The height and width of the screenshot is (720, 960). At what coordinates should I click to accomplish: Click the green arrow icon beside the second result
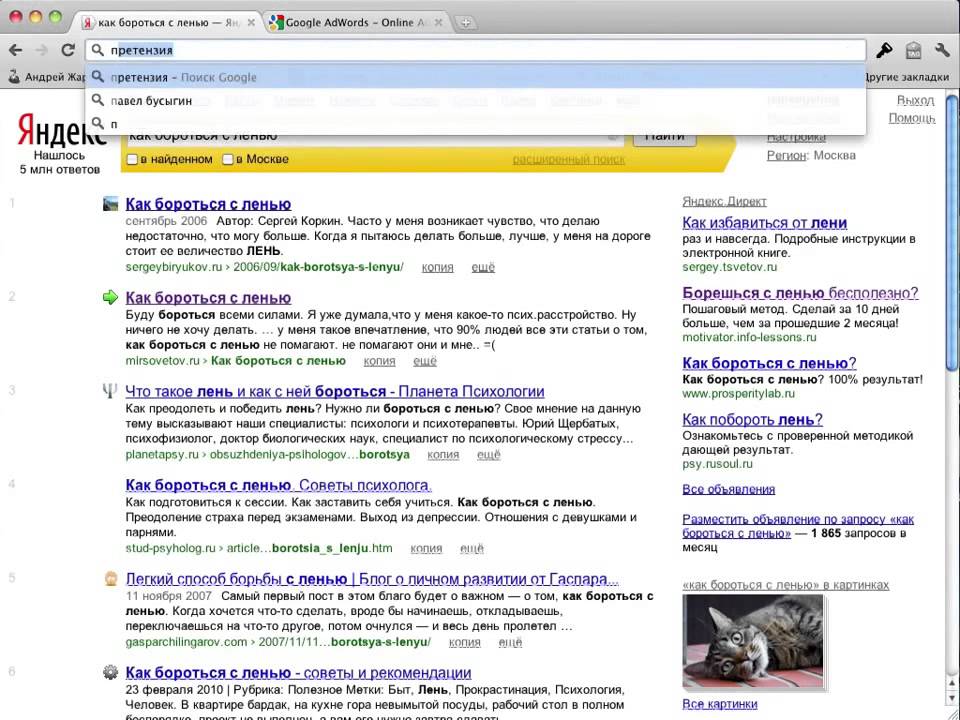click(x=110, y=298)
